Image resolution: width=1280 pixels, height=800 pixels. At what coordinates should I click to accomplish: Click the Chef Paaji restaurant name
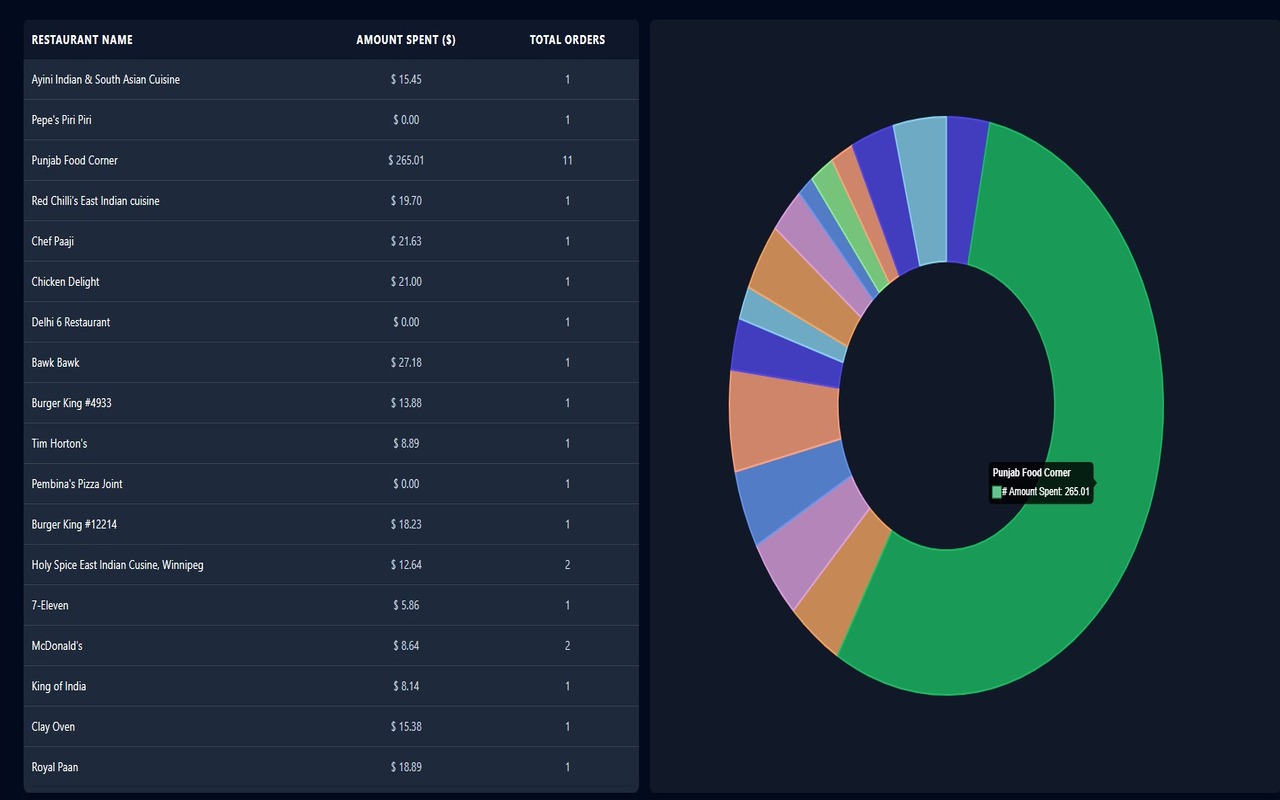(52, 241)
